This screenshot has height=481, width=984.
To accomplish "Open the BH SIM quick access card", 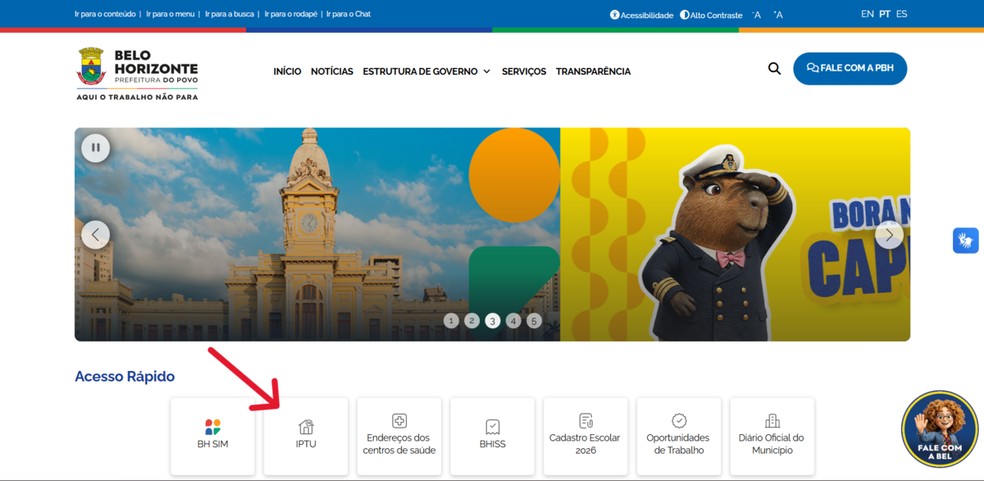I will 213,436.
